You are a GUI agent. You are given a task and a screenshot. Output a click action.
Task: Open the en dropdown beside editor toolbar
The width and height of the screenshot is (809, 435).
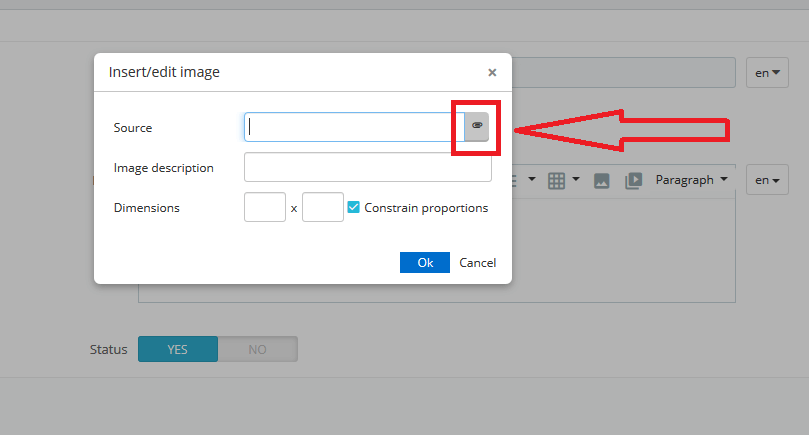767,180
